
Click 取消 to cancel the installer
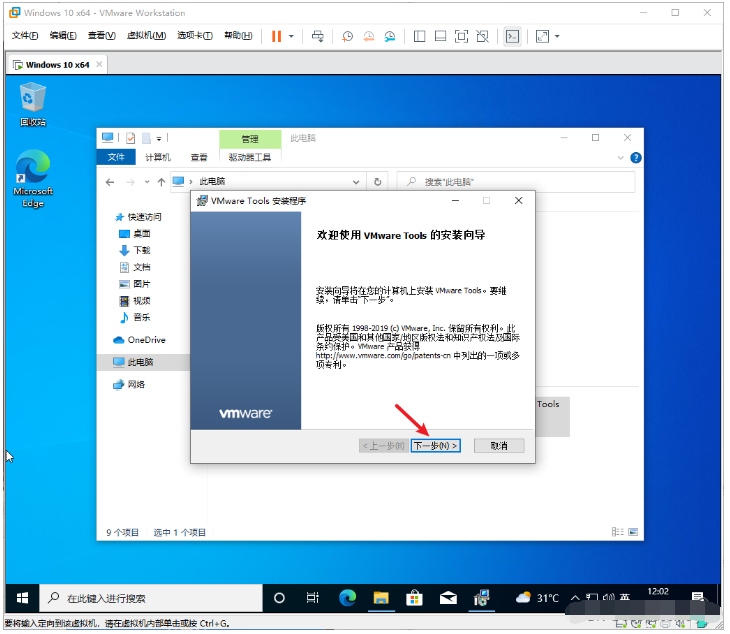click(x=499, y=445)
